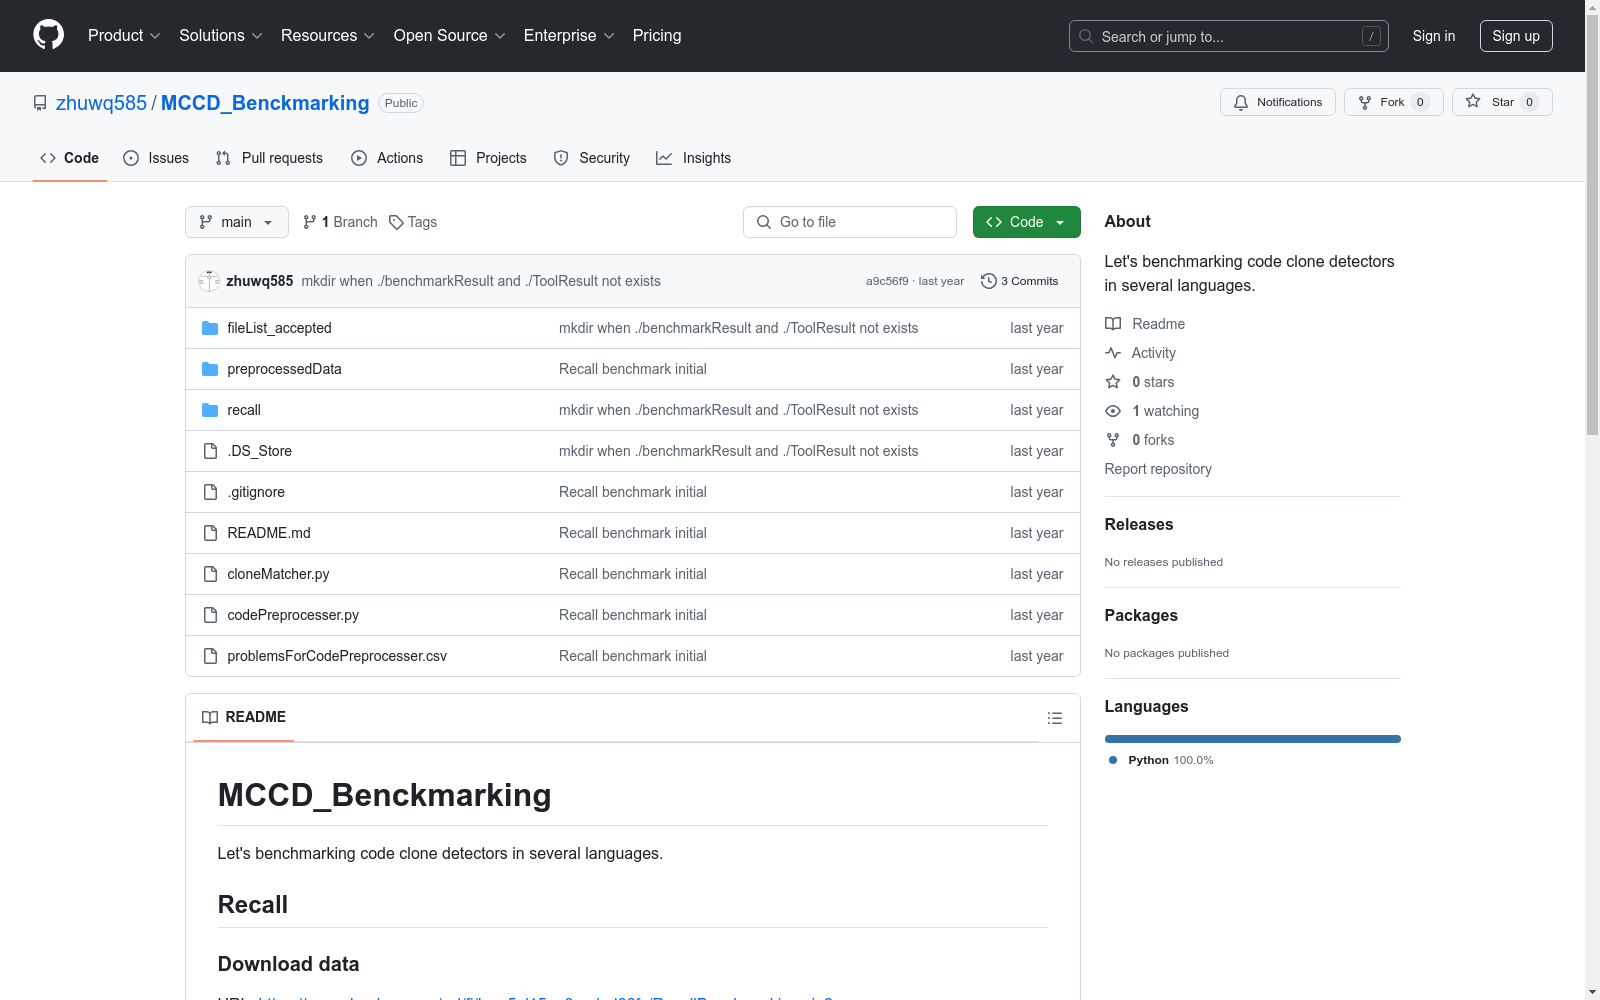Click the GitHub logo icon
1600x1000 pixels.
point(48,35)
